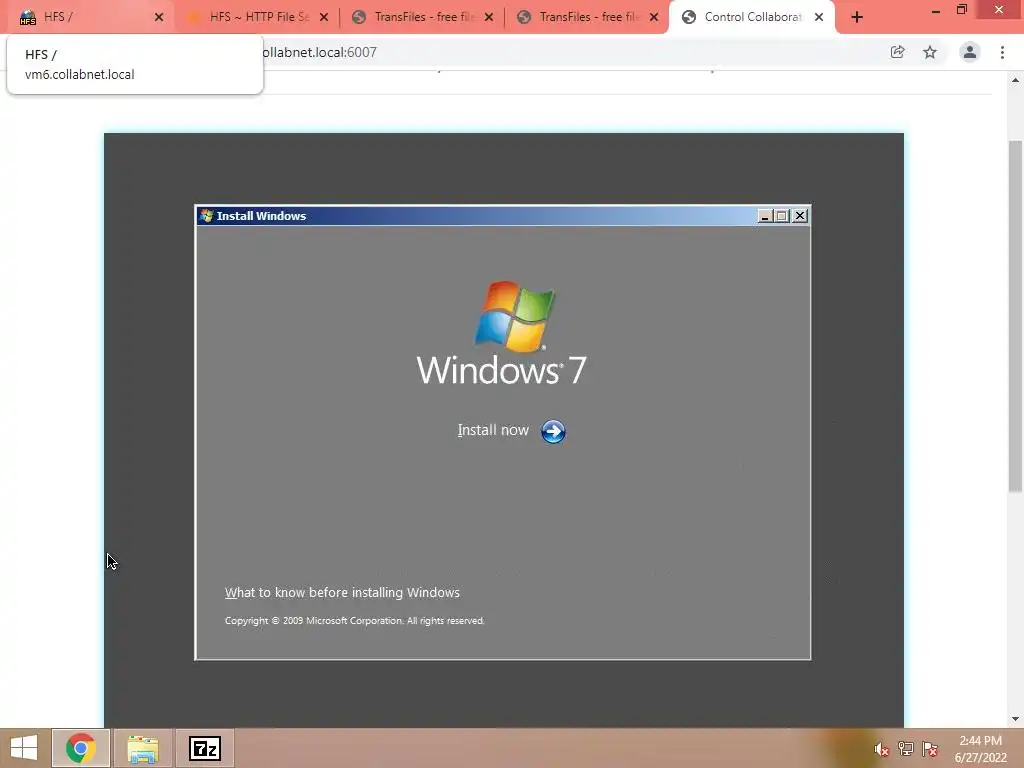Open a new browser tab
Image resolution: width=1024 pixels, height=768 pixels.
pos(857,17)
